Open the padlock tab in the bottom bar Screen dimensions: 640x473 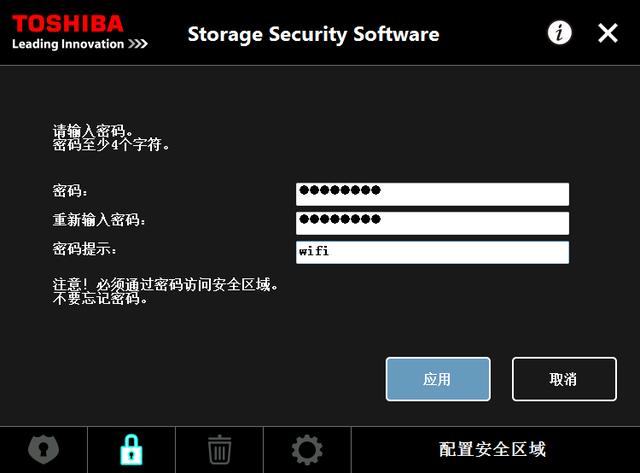click(131, 450)
